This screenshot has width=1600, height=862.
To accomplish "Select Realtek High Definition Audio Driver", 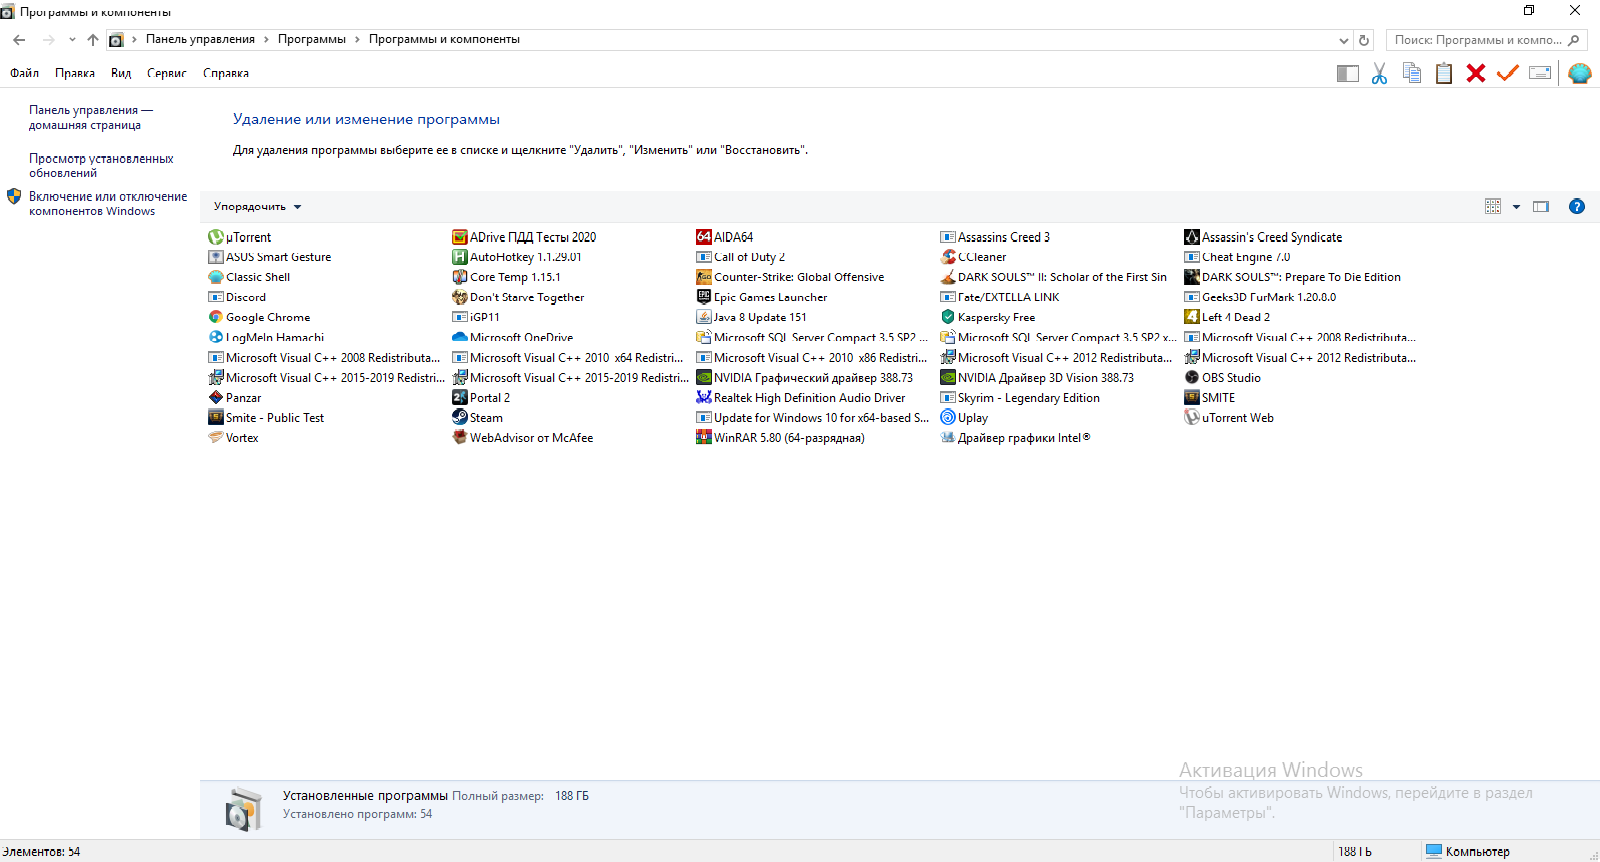I will pos(801,398).
